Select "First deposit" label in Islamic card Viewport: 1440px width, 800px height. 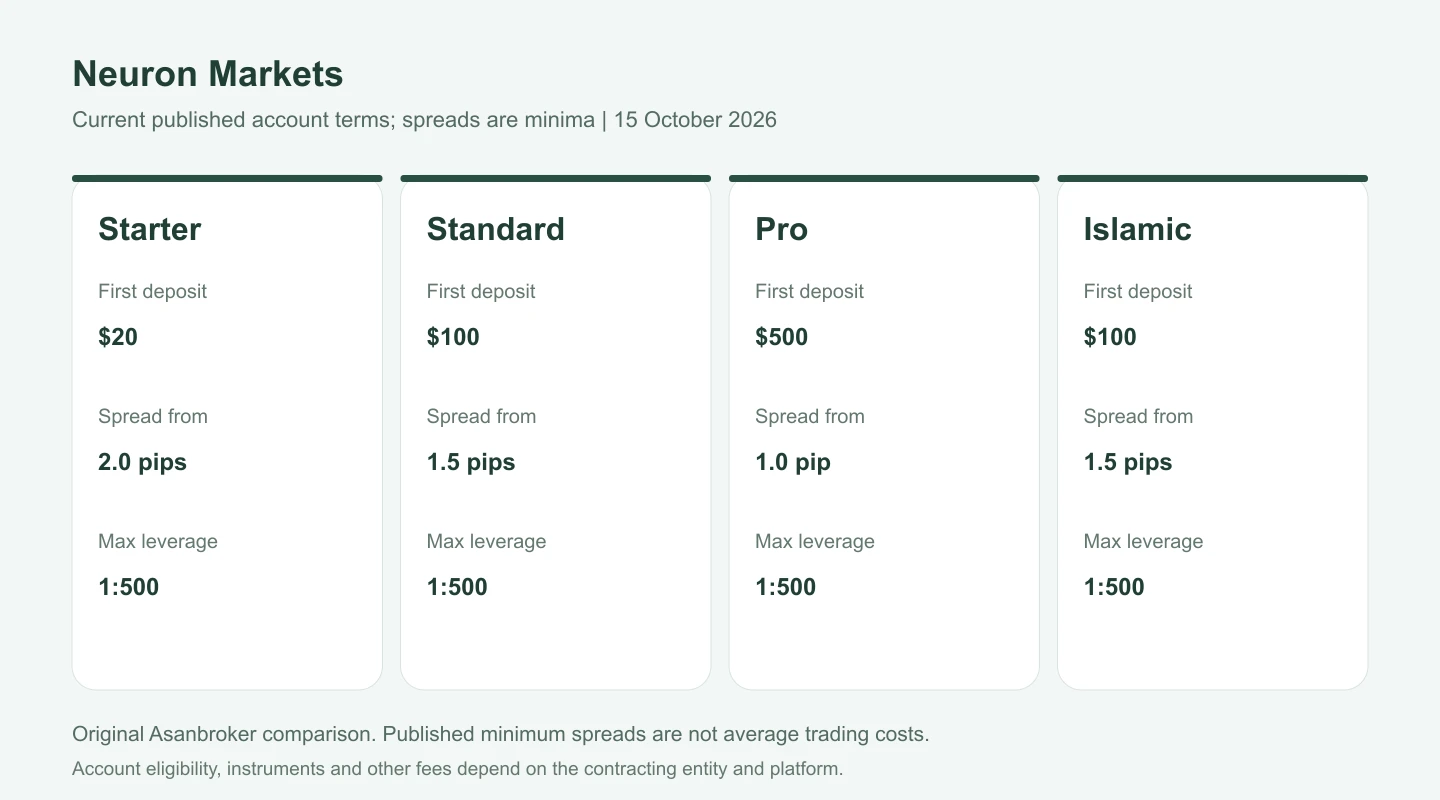tap(1138, 291)
